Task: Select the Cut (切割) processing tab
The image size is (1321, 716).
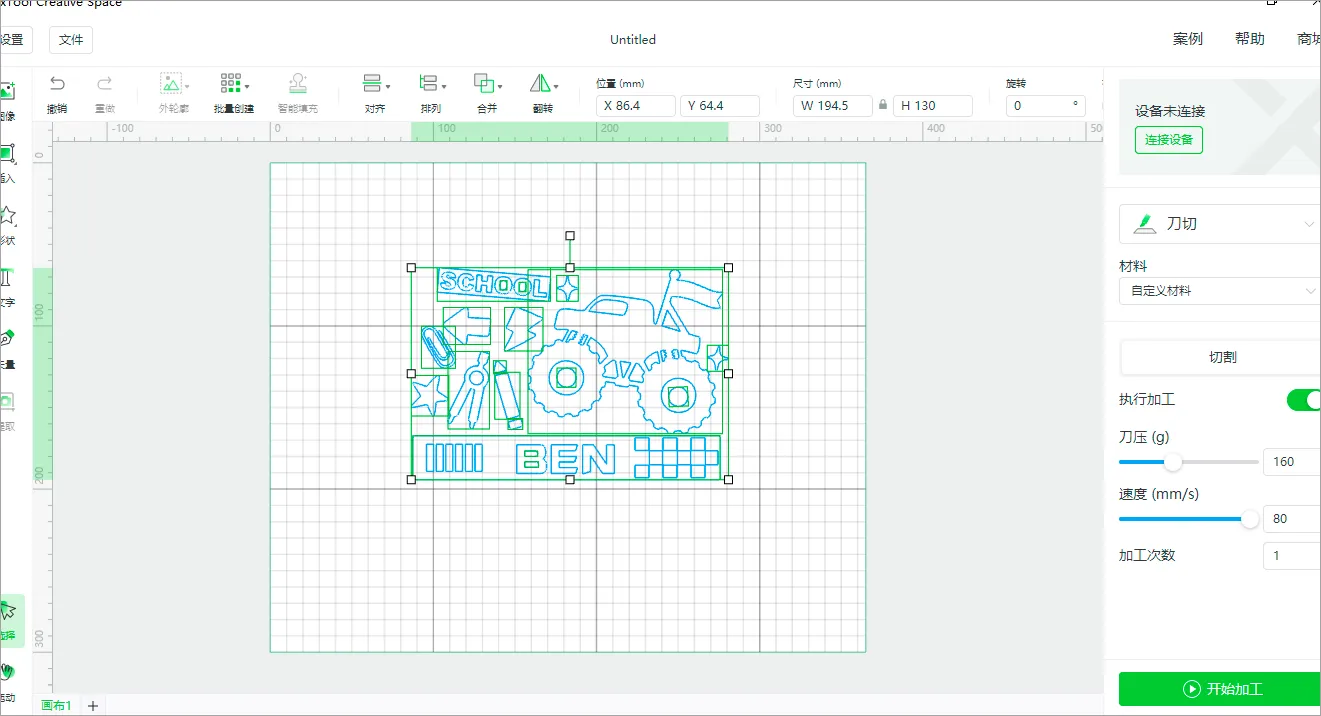Action: 1220,357
